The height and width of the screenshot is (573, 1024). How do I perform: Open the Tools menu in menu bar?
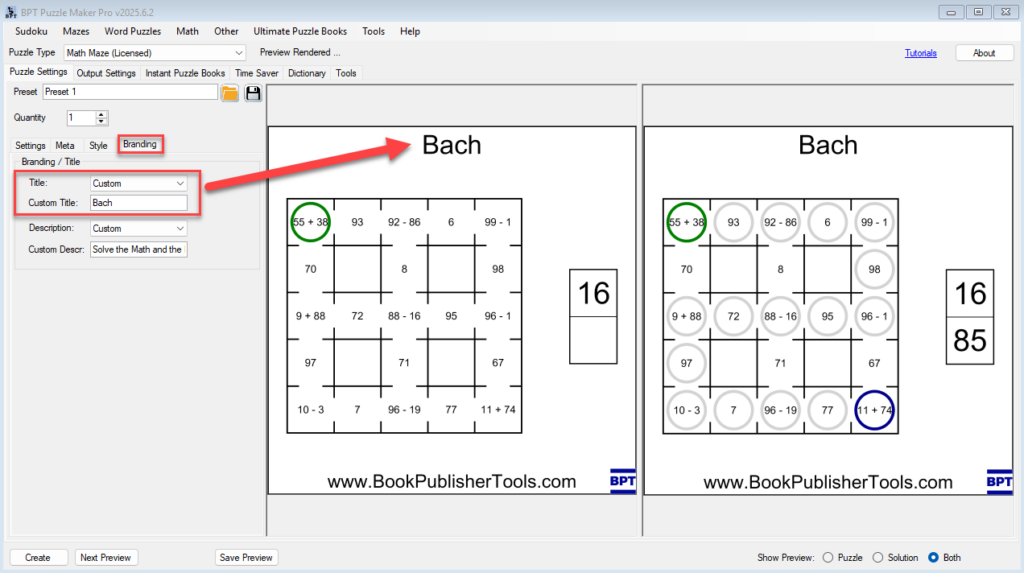click(x=374, y=31)
